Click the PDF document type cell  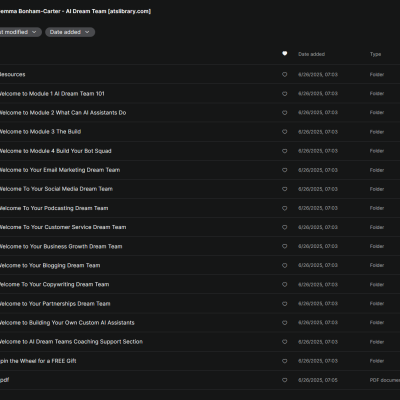[385, 380]
